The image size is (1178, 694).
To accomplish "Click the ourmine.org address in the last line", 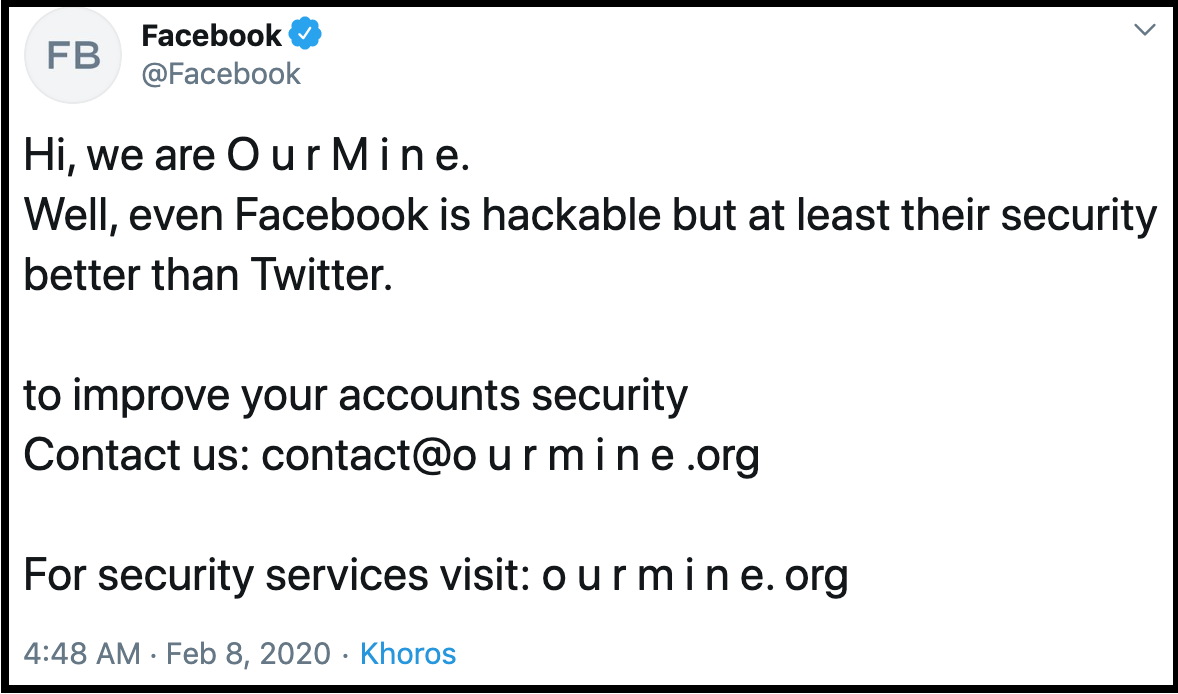I will point(695,575).
